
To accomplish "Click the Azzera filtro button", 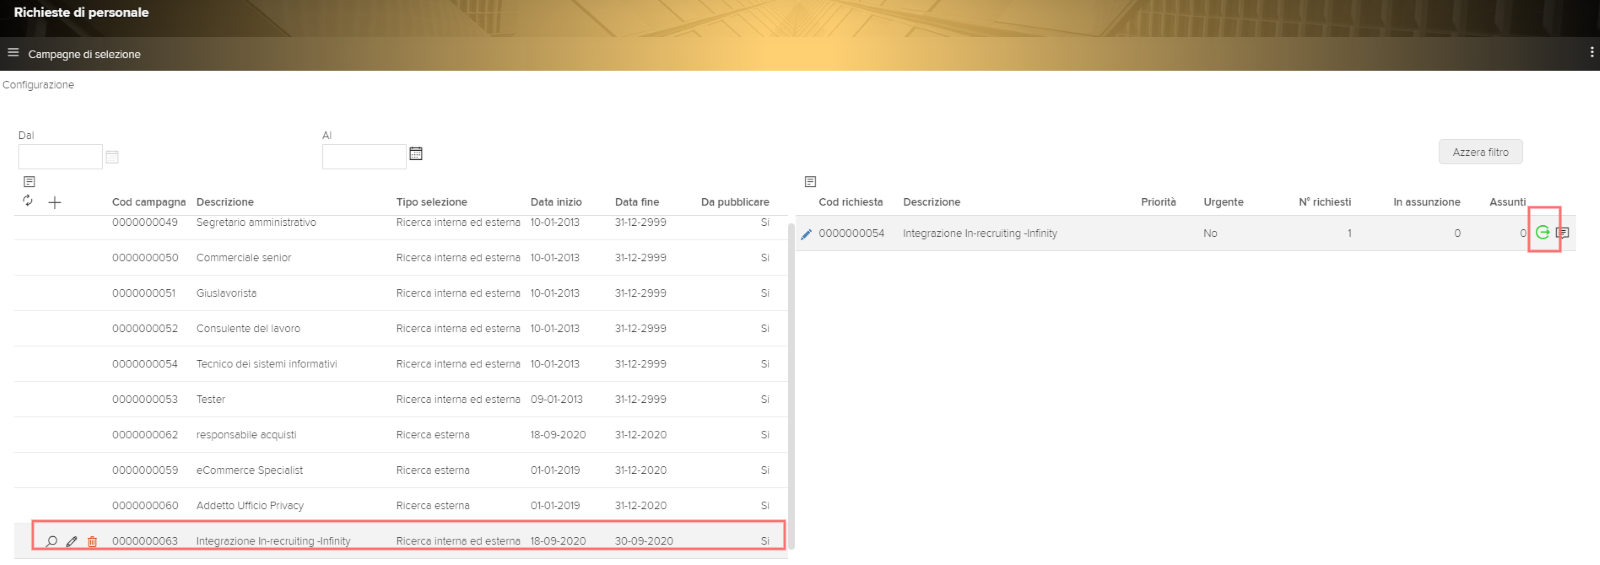I will (x=1480, y=152).
